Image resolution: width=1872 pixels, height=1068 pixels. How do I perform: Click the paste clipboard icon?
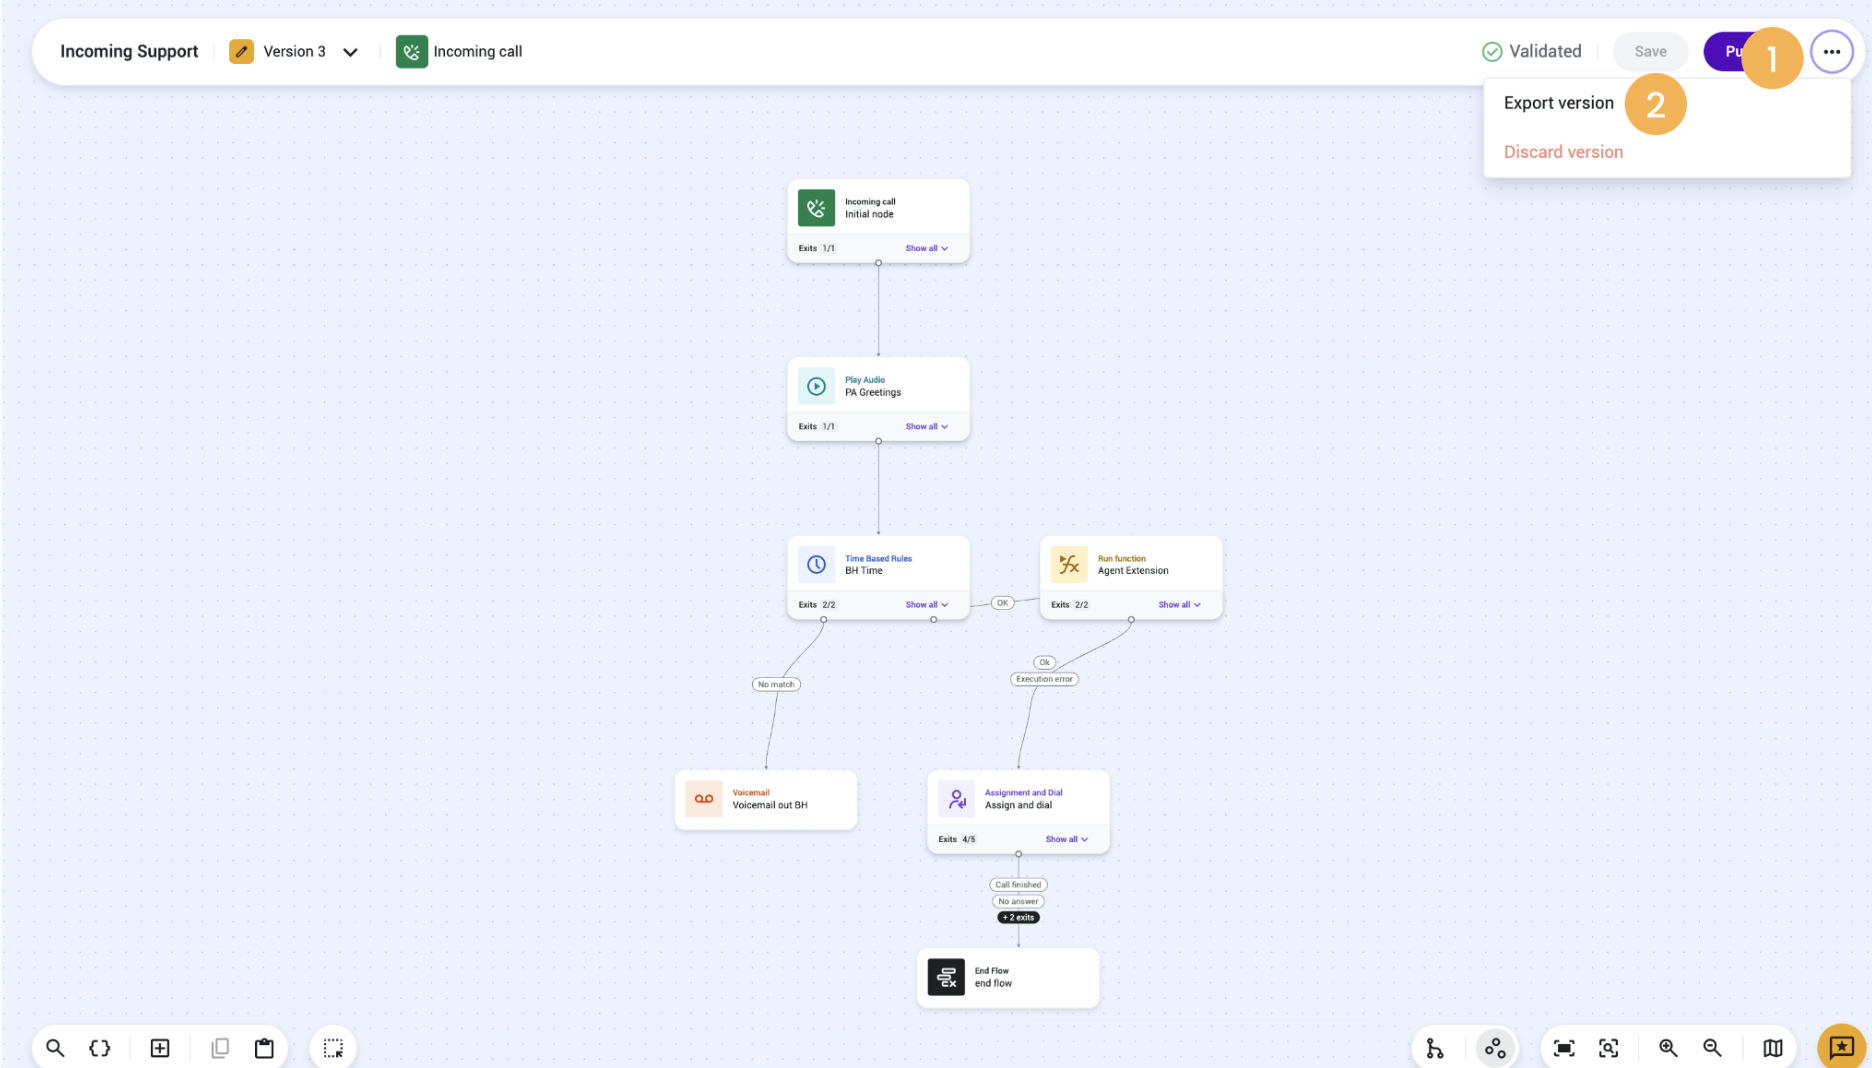[x=264, y=1047]
